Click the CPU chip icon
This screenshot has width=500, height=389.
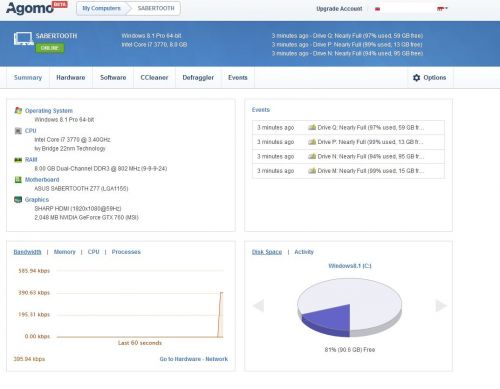point(18,131)
